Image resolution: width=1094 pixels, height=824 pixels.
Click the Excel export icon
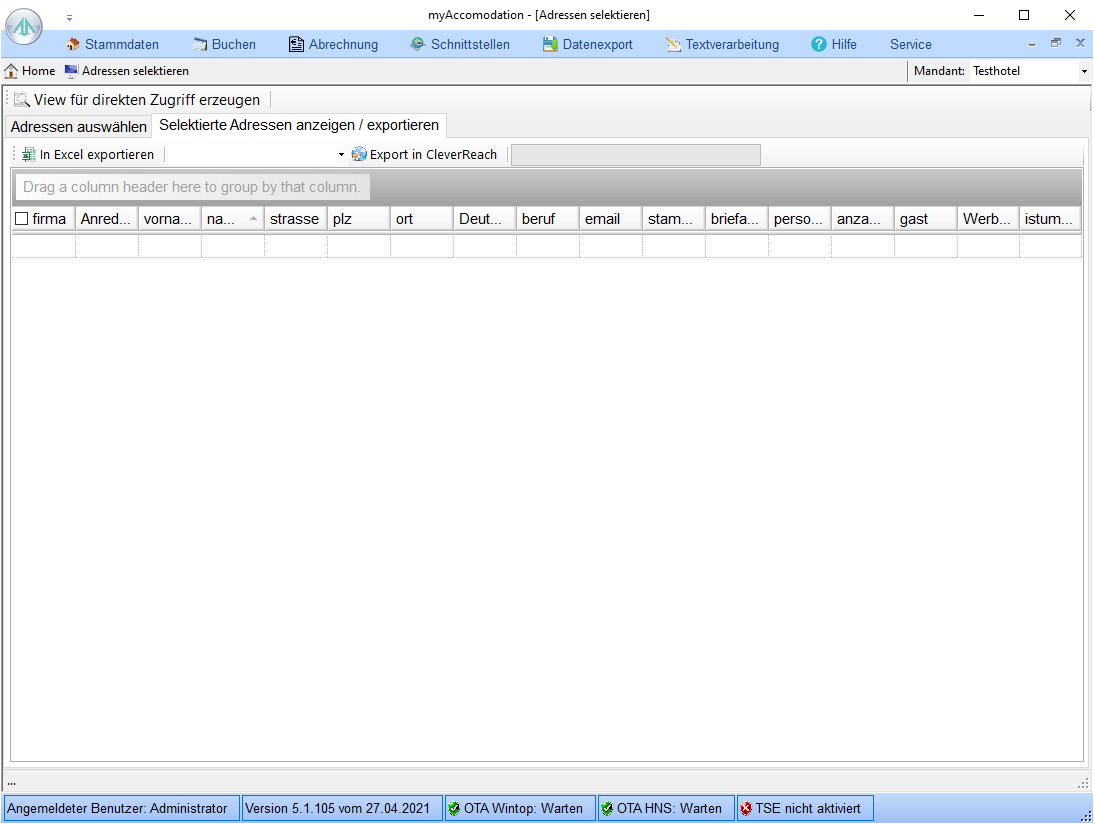pyautogui.click(x=29, y=155)
